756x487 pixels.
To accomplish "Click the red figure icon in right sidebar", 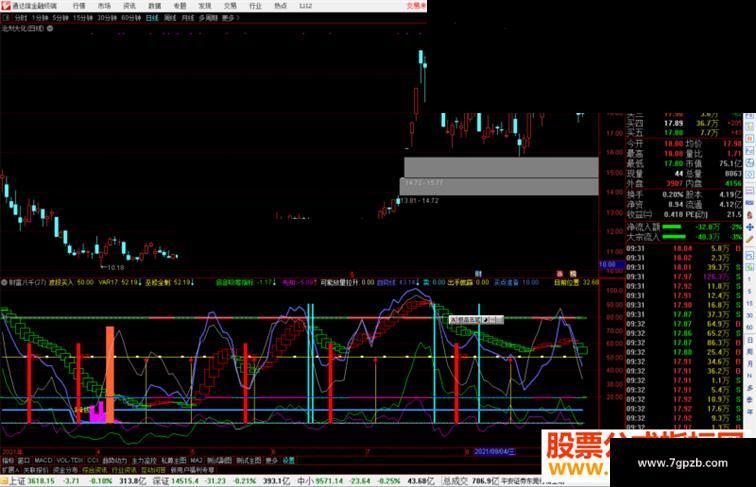I will click(750, 214).
